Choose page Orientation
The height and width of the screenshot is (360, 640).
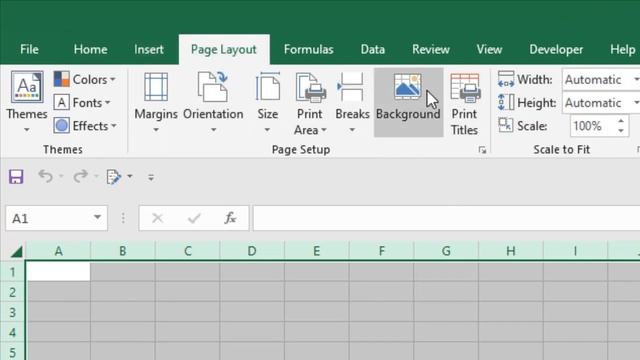tap(213, 102)
